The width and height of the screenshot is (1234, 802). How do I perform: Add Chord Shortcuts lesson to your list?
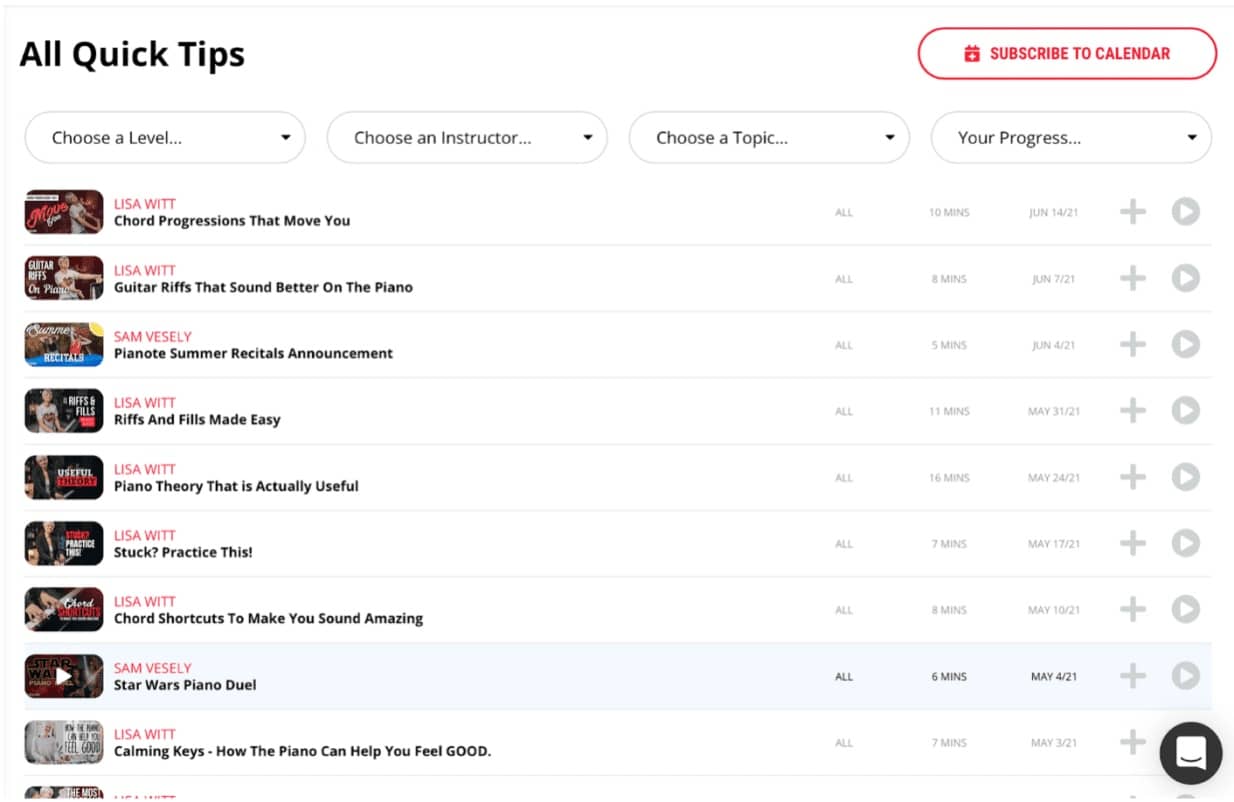tap(1132, 609)
